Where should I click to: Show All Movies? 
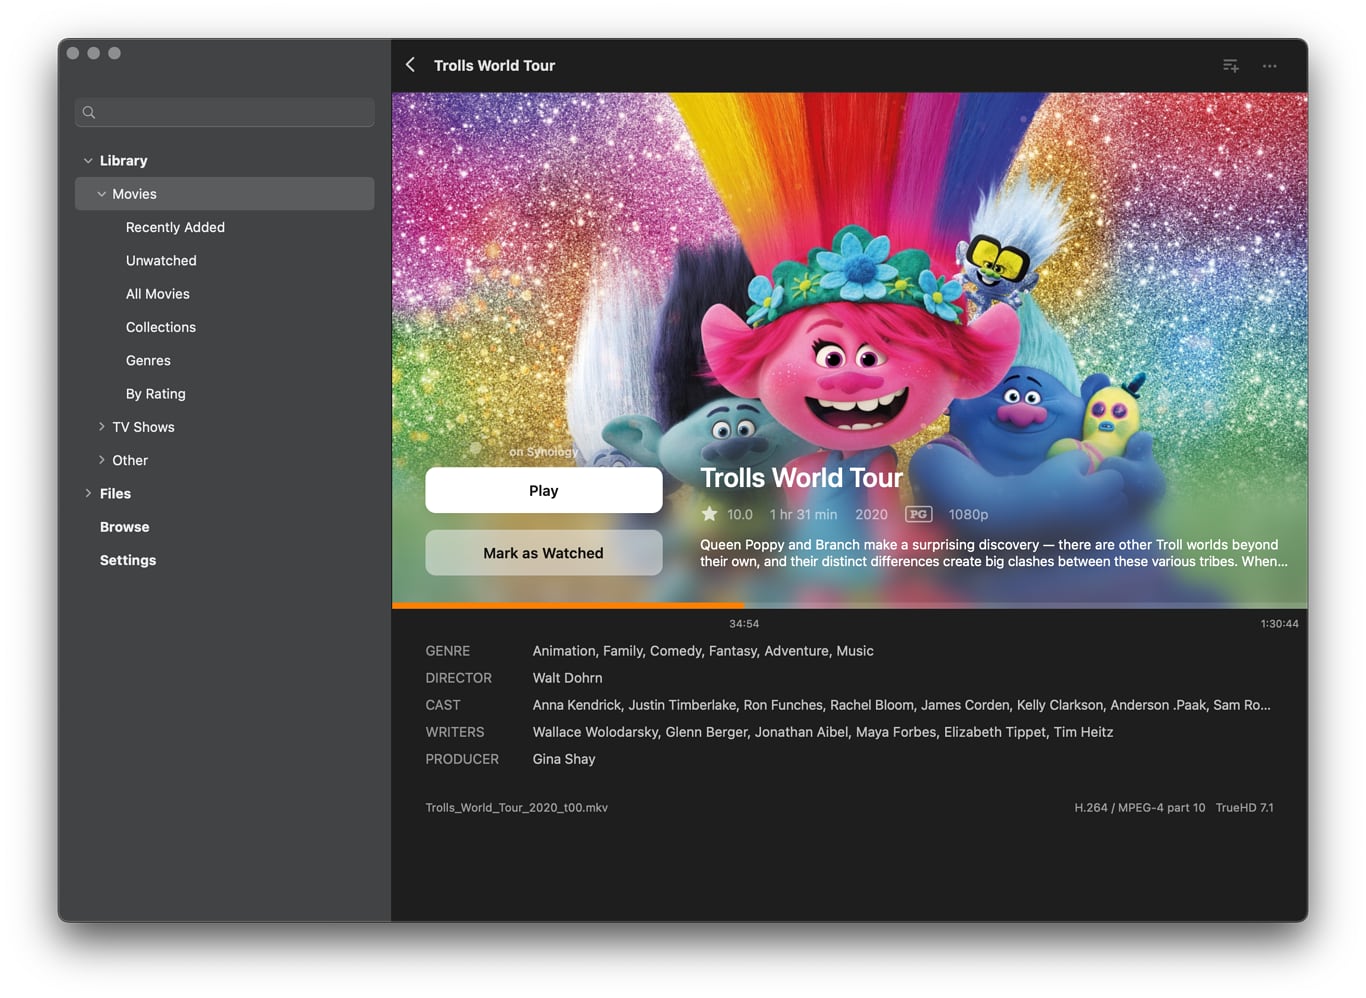(158, 294)
